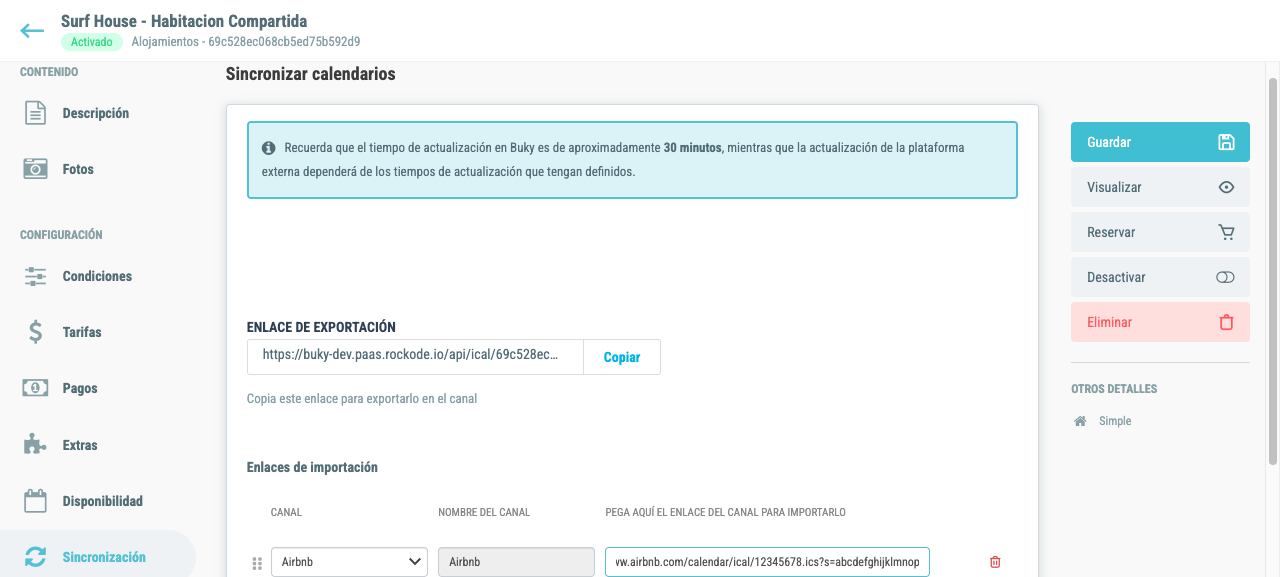Toggle the Desactivar switch icon
The width and height of the screenshot is (1280, 577).
pyautogui.click(x=1226, y=277)
